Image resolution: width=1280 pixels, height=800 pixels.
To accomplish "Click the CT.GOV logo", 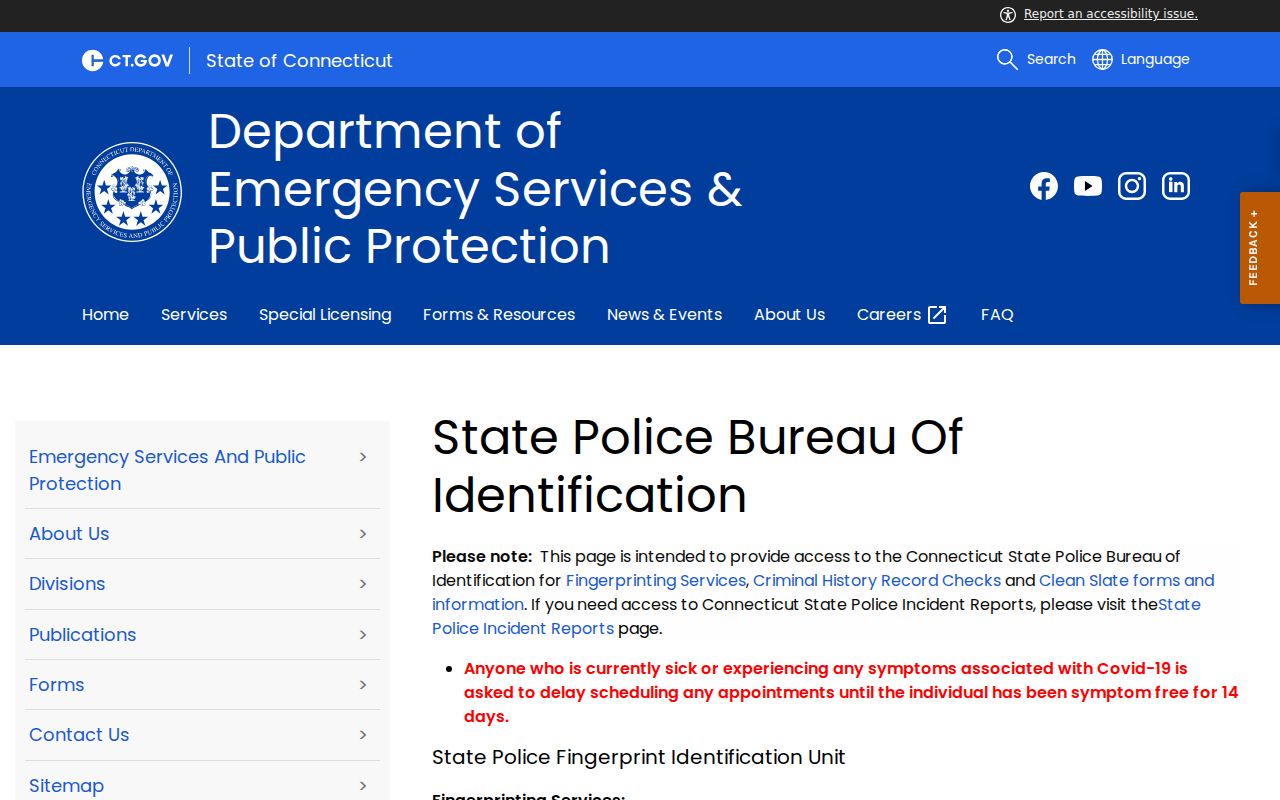I will (x=127, y=60).
